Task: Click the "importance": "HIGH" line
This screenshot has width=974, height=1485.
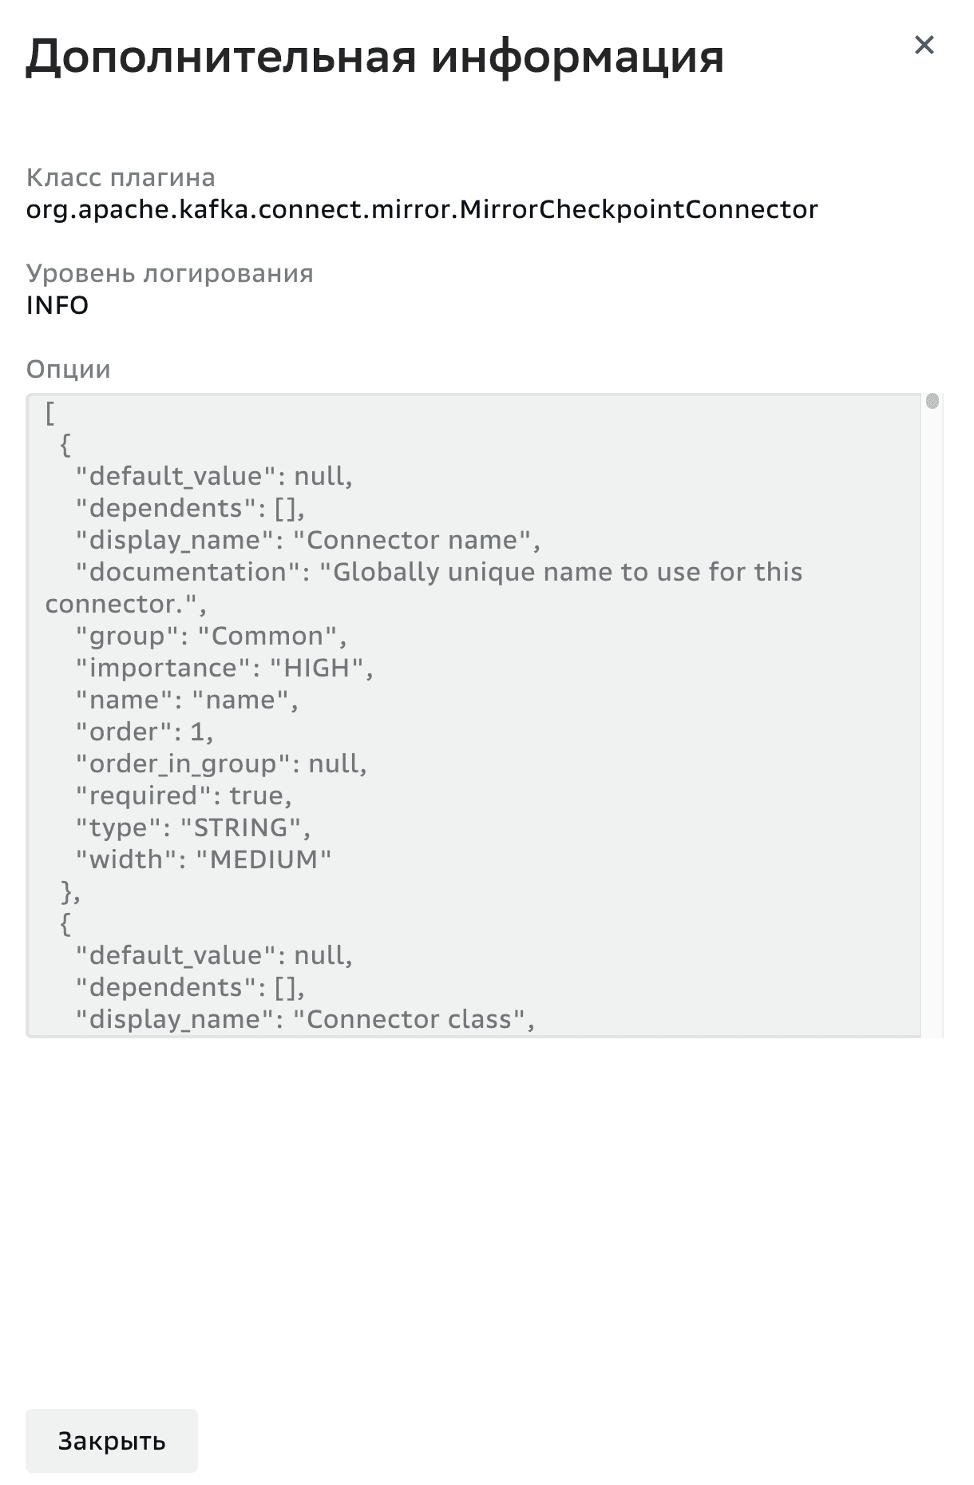Action: tap(224, 668)
